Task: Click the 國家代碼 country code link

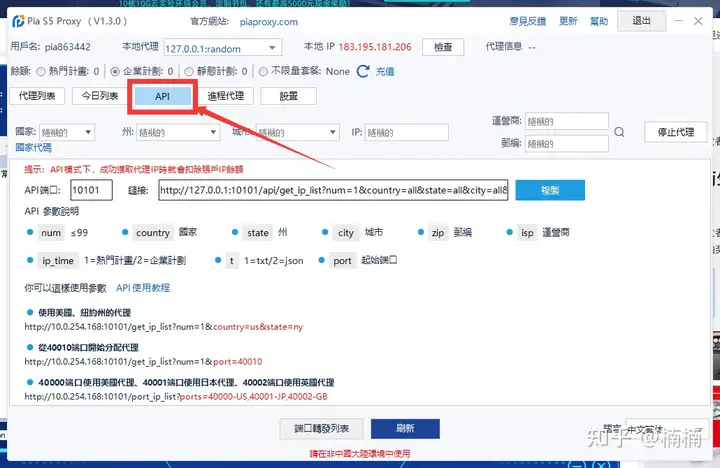Action: 34,147
